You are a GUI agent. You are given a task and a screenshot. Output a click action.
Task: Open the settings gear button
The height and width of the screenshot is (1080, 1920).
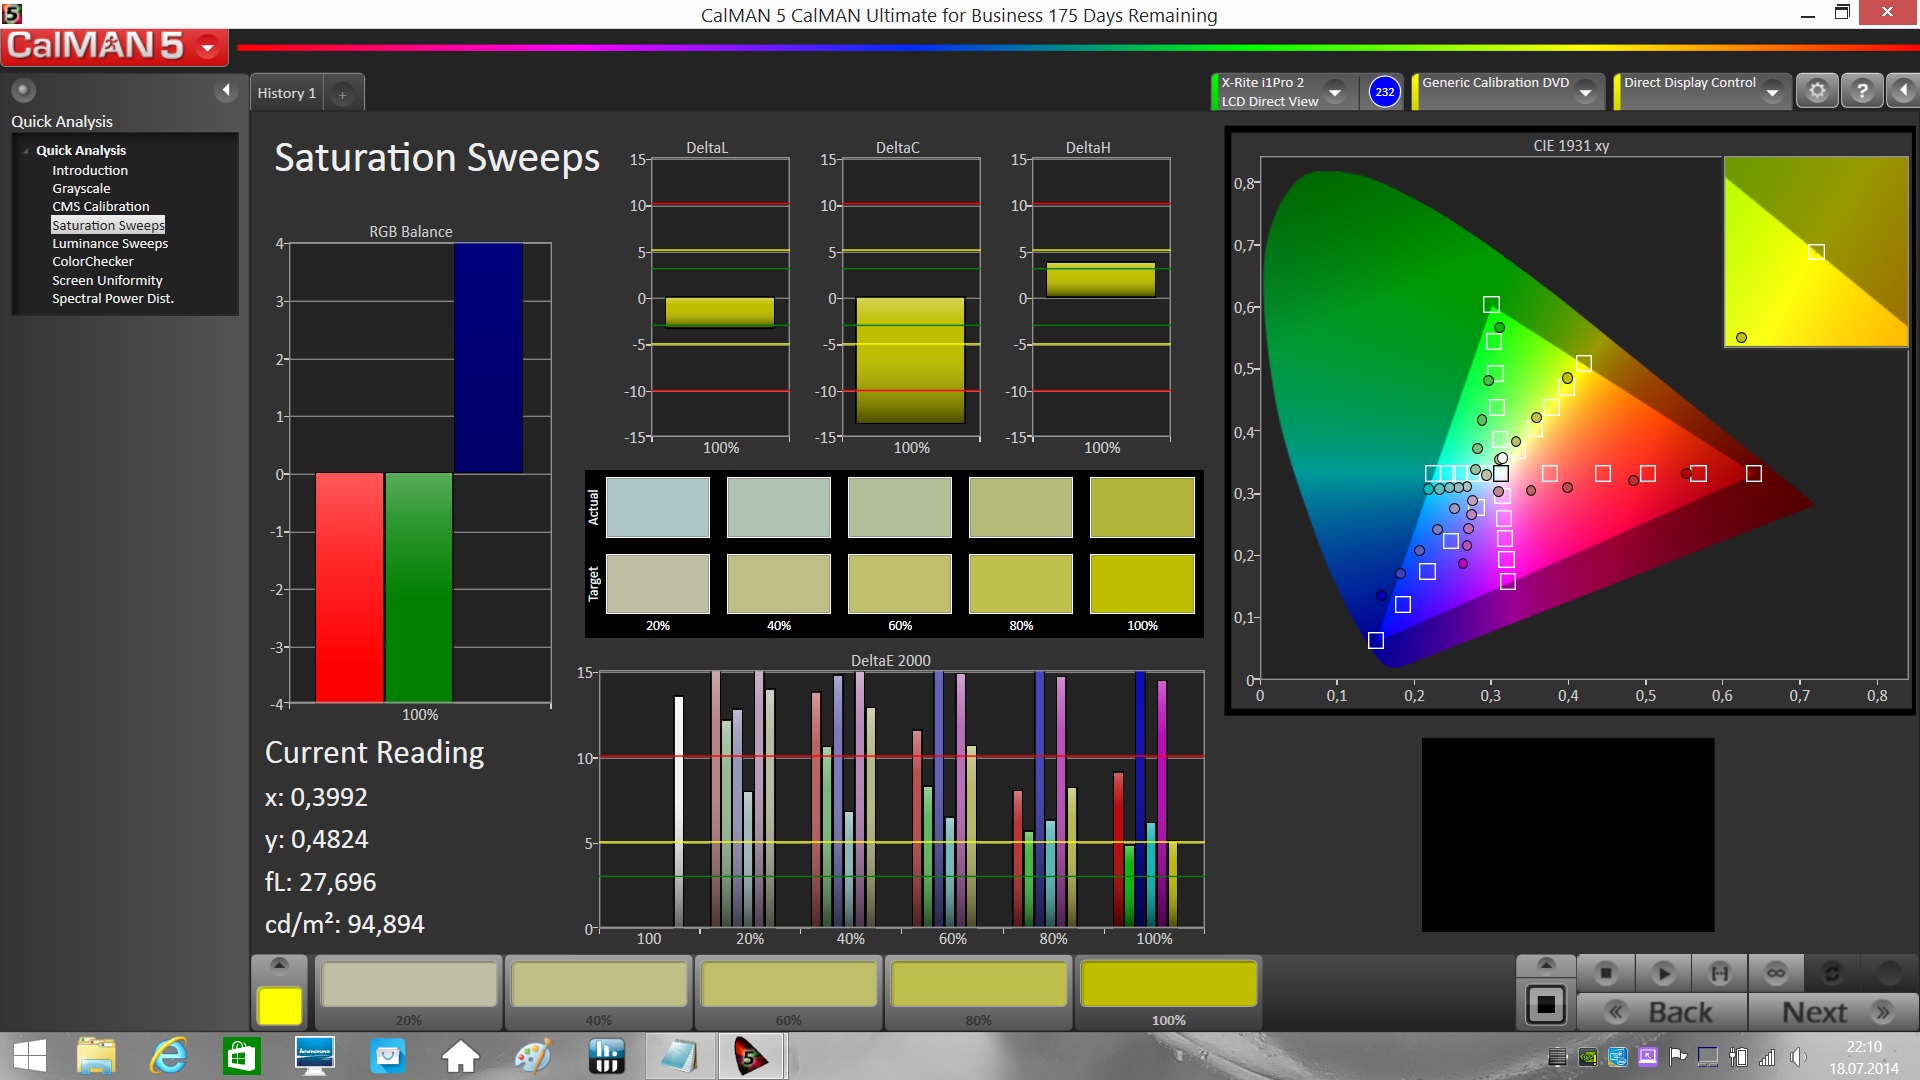[1817, 91]
